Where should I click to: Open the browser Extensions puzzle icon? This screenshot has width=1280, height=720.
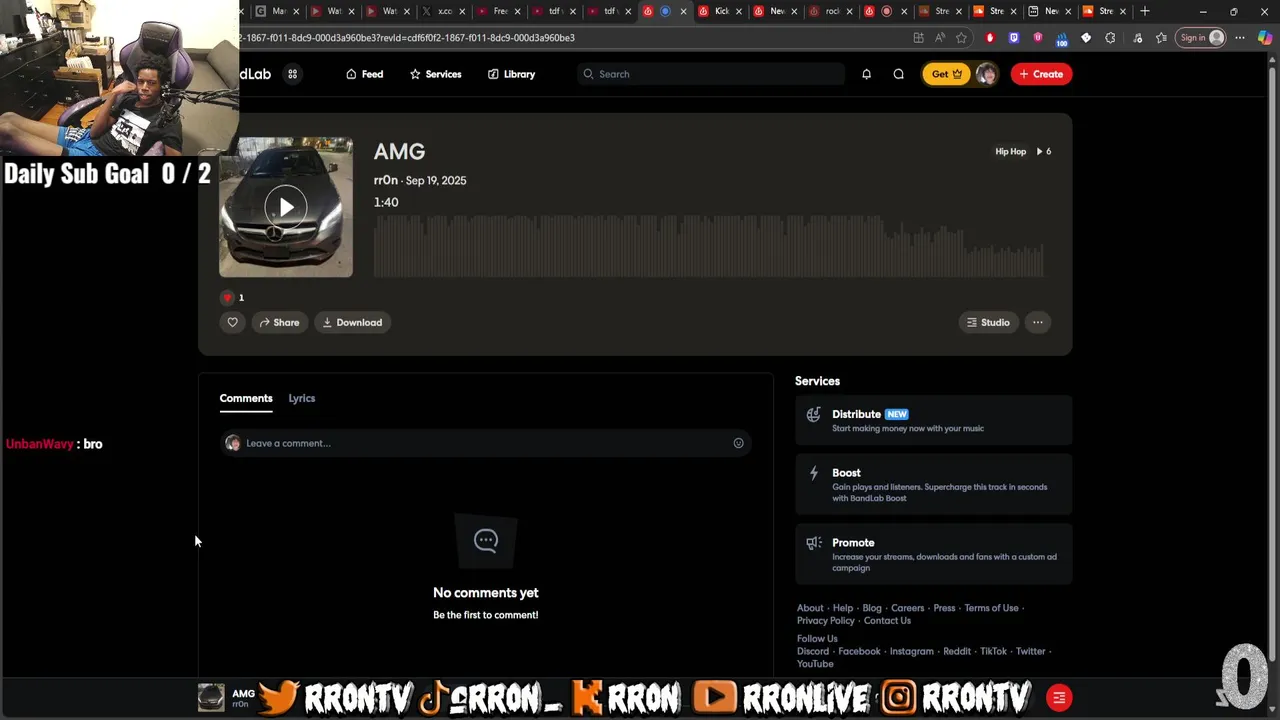coord(1110,38)
